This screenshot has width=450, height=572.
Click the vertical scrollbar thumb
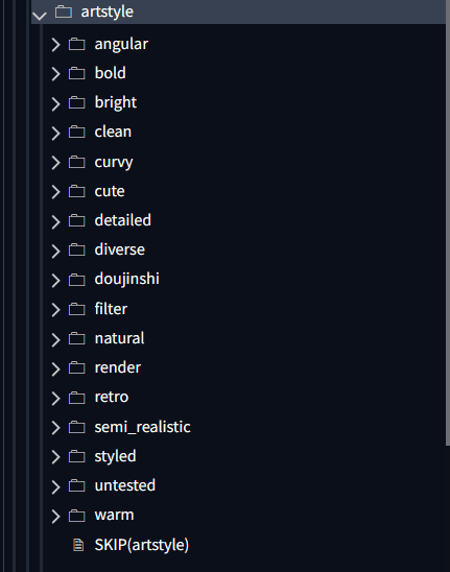click(x=448, y=223)
